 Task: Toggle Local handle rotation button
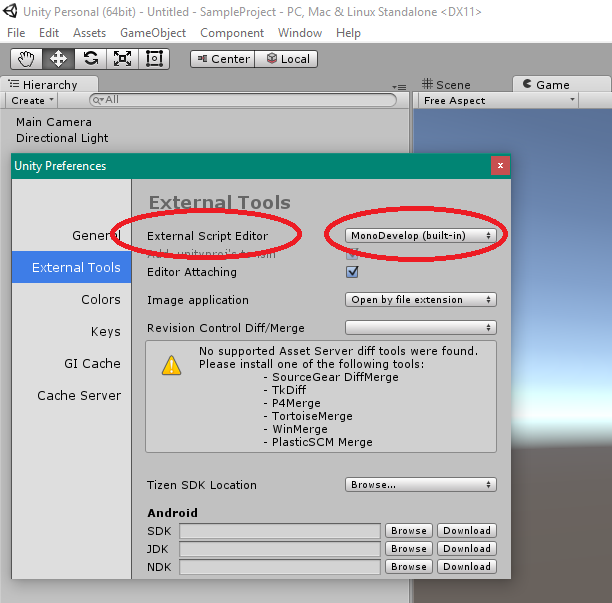[x=286, y=59]
